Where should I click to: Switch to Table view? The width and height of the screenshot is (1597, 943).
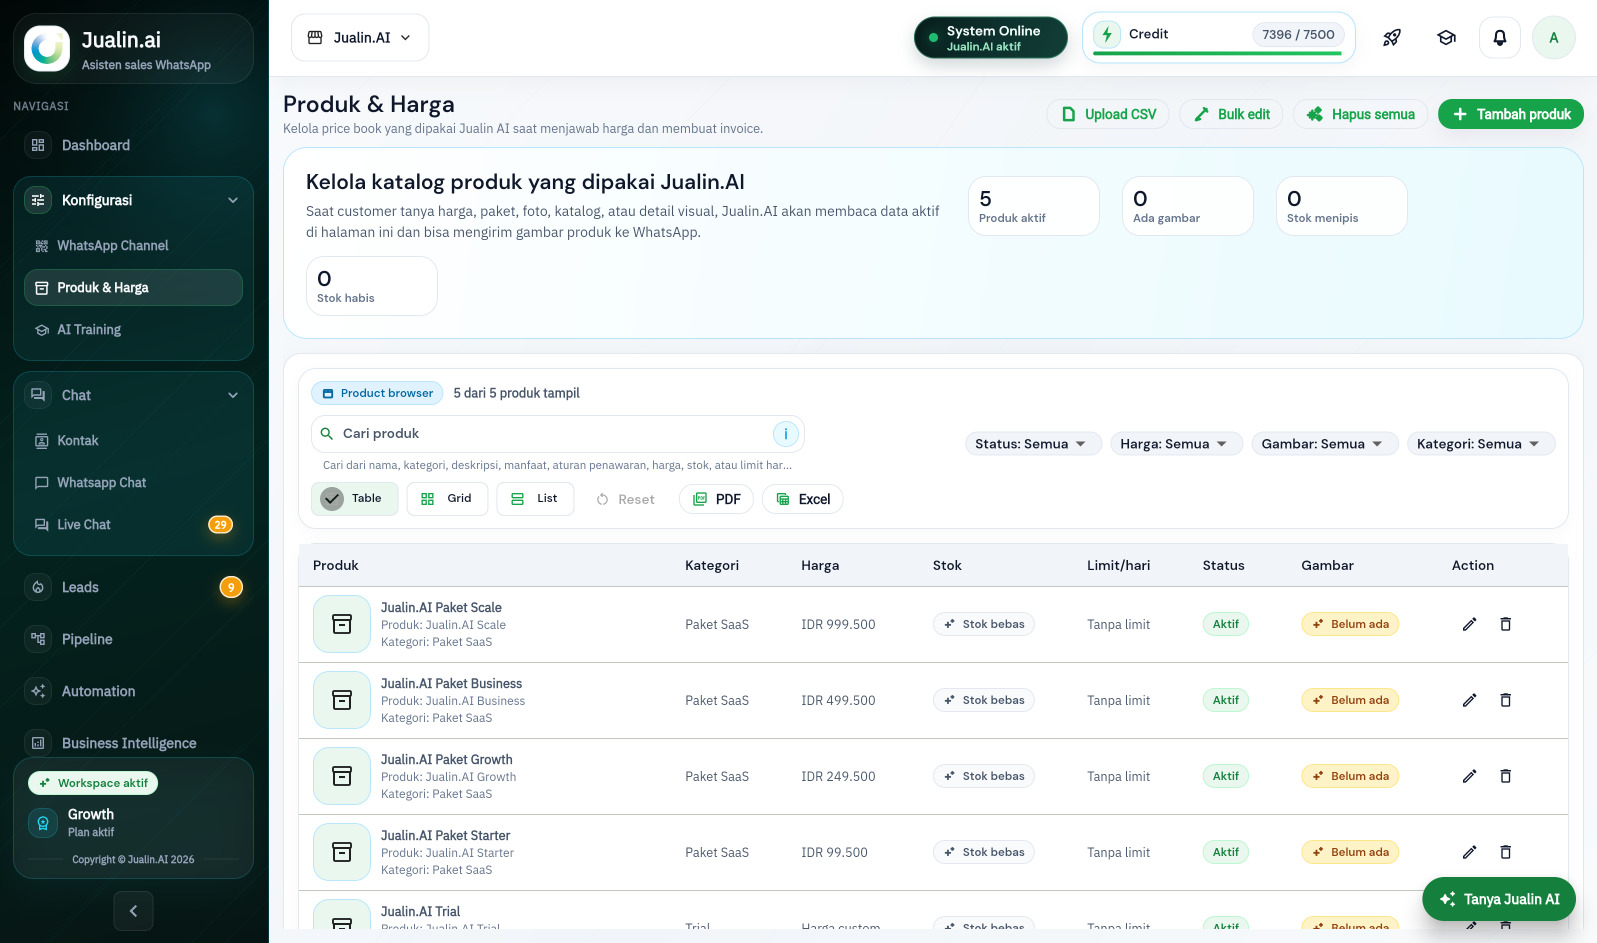pos(354,498)
